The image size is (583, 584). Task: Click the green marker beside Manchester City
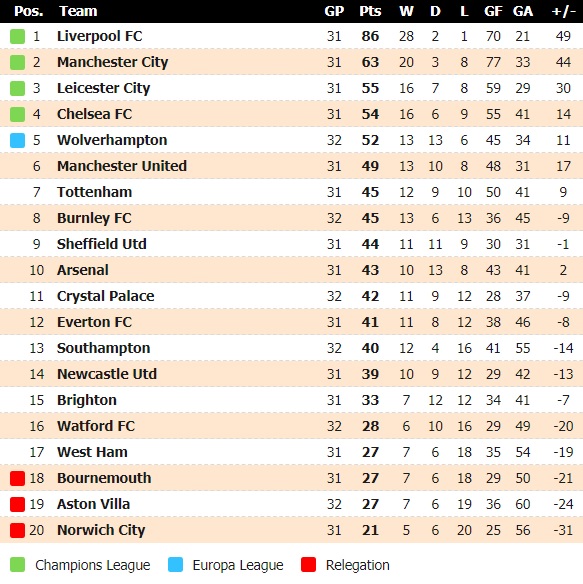pos(17,62)
